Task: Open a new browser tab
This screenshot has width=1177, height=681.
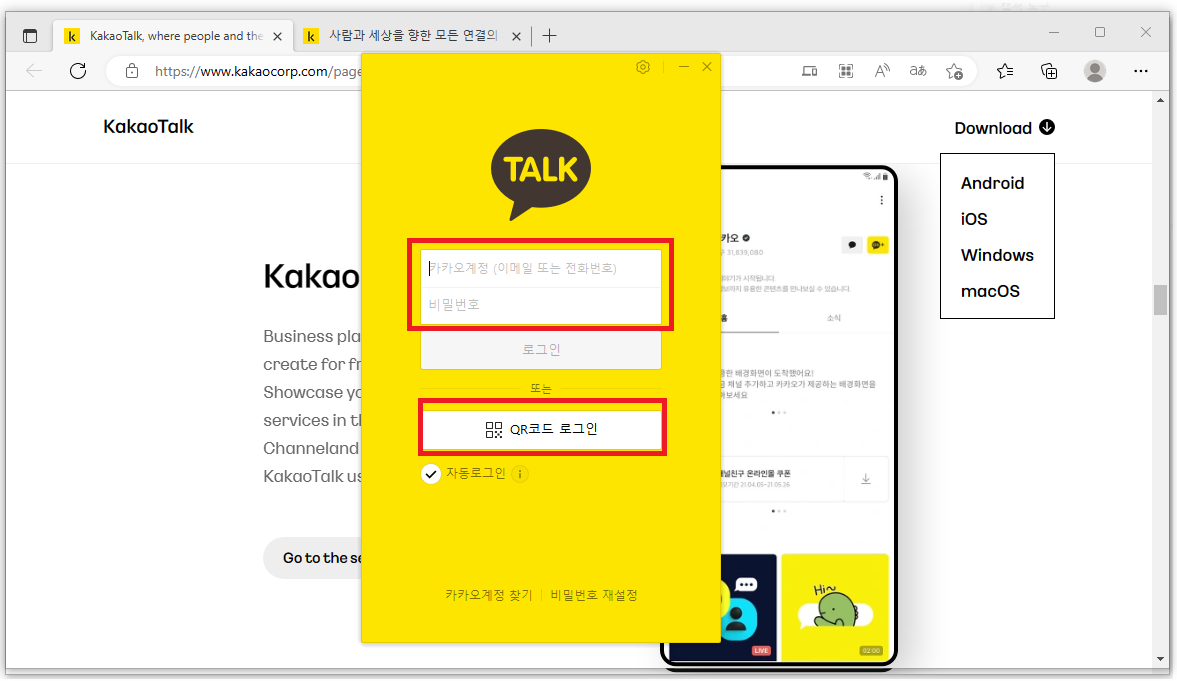Action: point(549,35)
